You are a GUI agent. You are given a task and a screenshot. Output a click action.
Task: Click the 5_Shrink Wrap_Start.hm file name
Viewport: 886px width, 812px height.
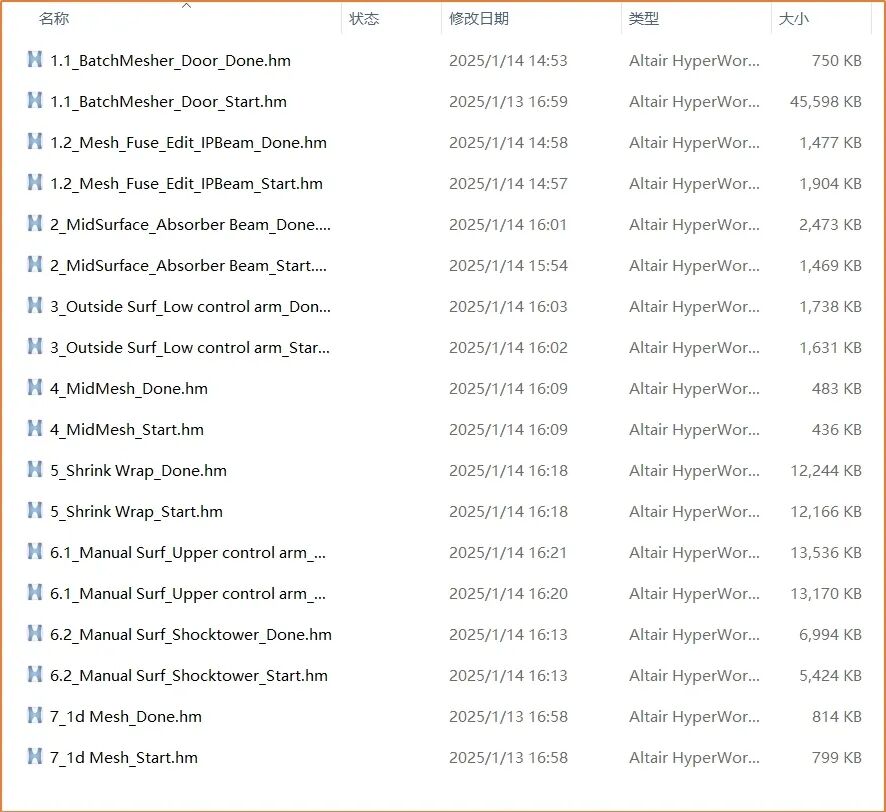[136, 511]
